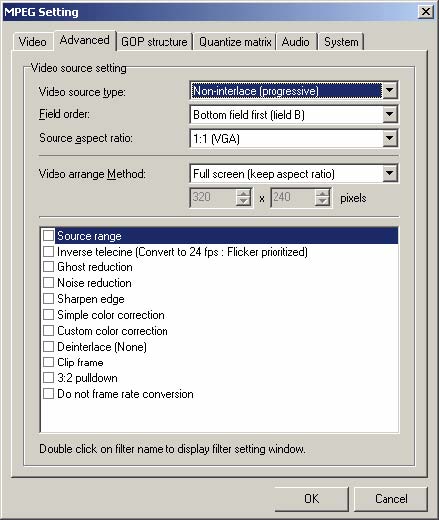Check the Noise reduction filter
The height and width of the screenshot is (520, 439).
point(48,283)
